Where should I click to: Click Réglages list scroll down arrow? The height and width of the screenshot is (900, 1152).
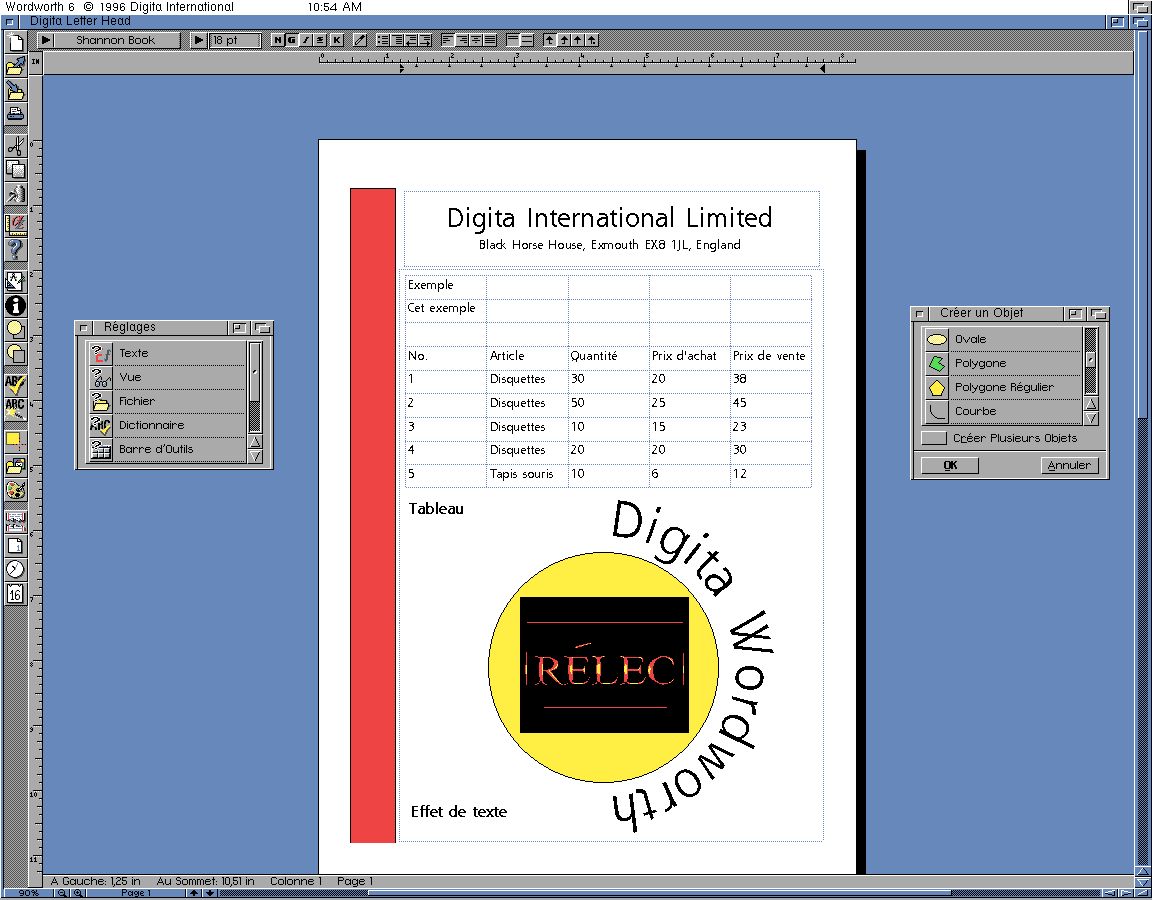pyautogui.click(x=255, y=456)
